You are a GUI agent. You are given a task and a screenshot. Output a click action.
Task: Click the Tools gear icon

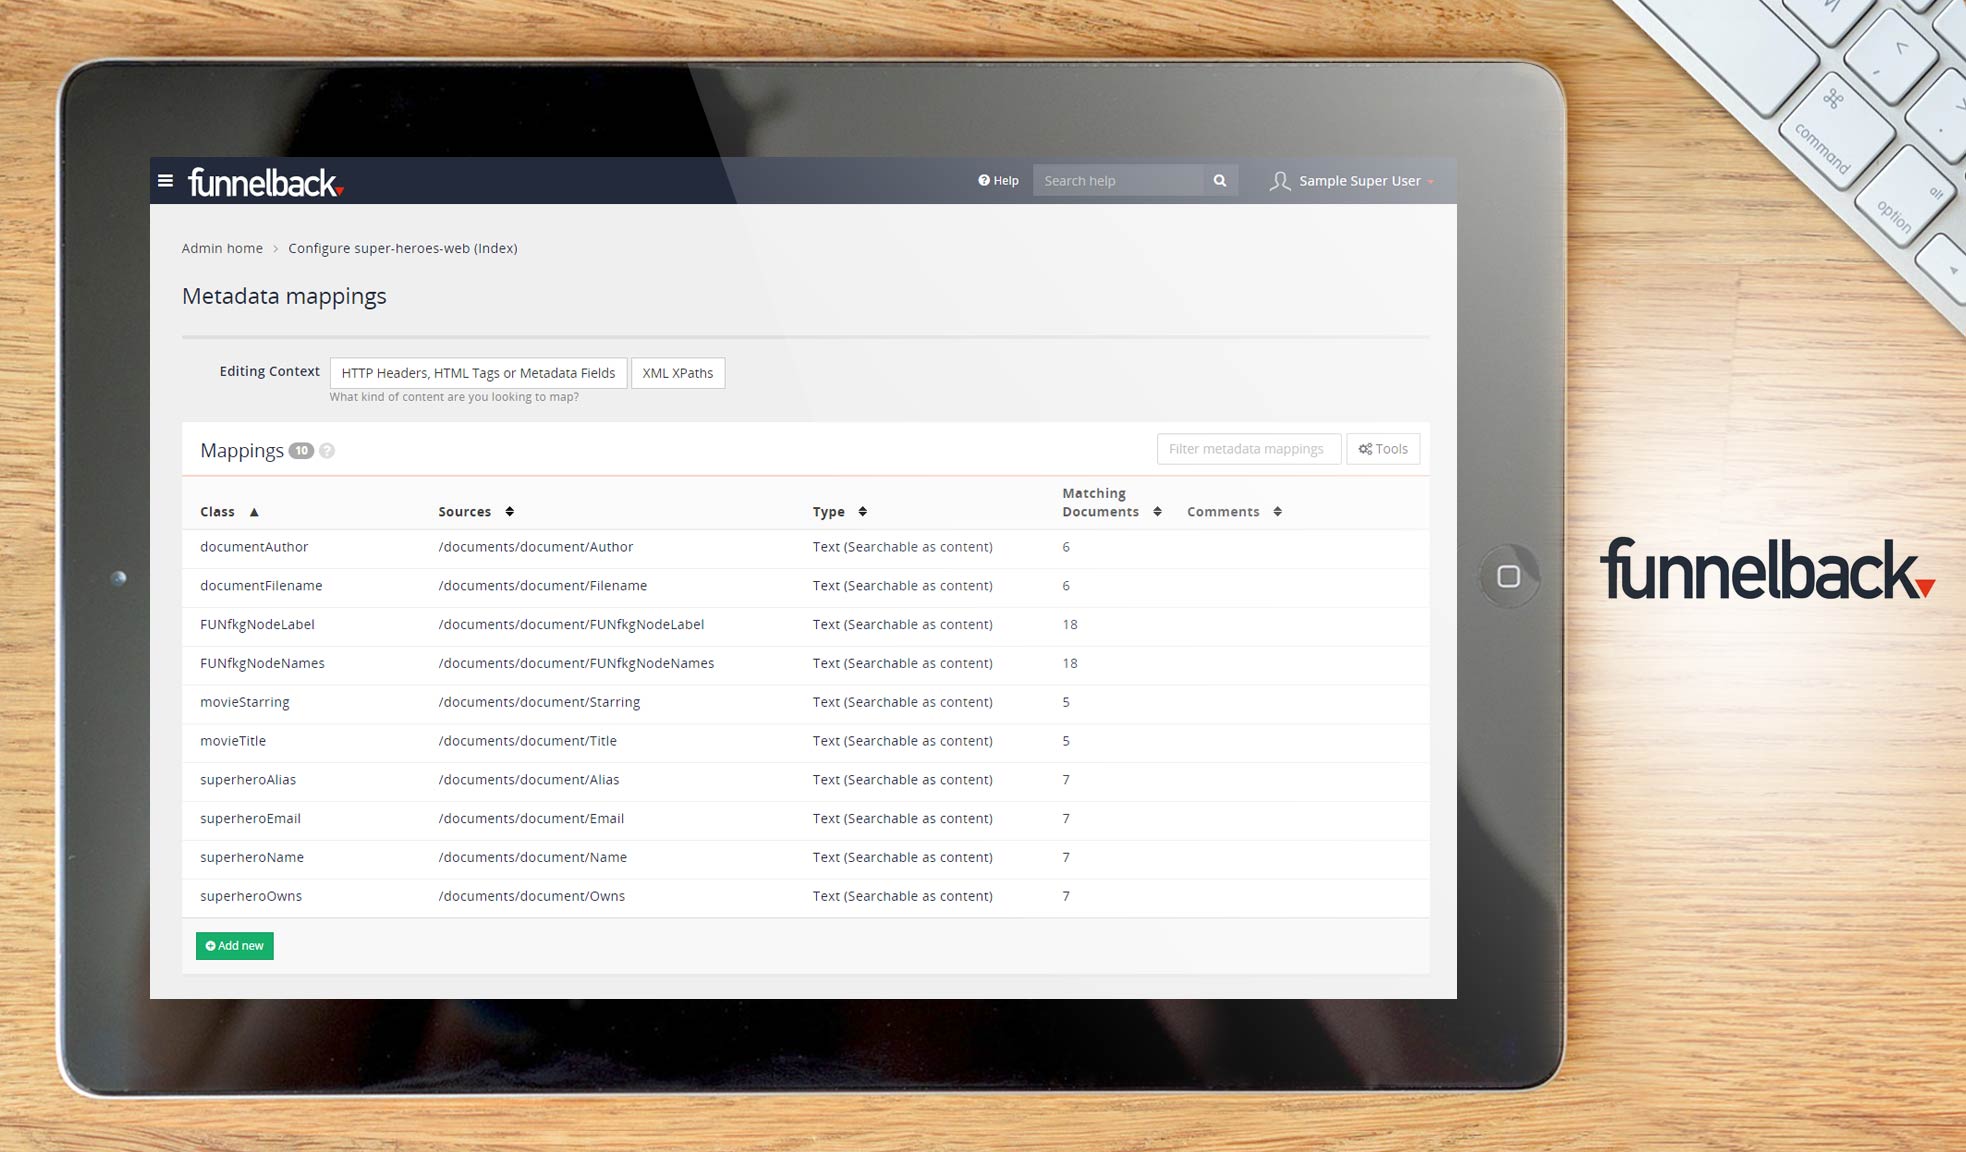pyautogui.click(x=1366, y=448)
